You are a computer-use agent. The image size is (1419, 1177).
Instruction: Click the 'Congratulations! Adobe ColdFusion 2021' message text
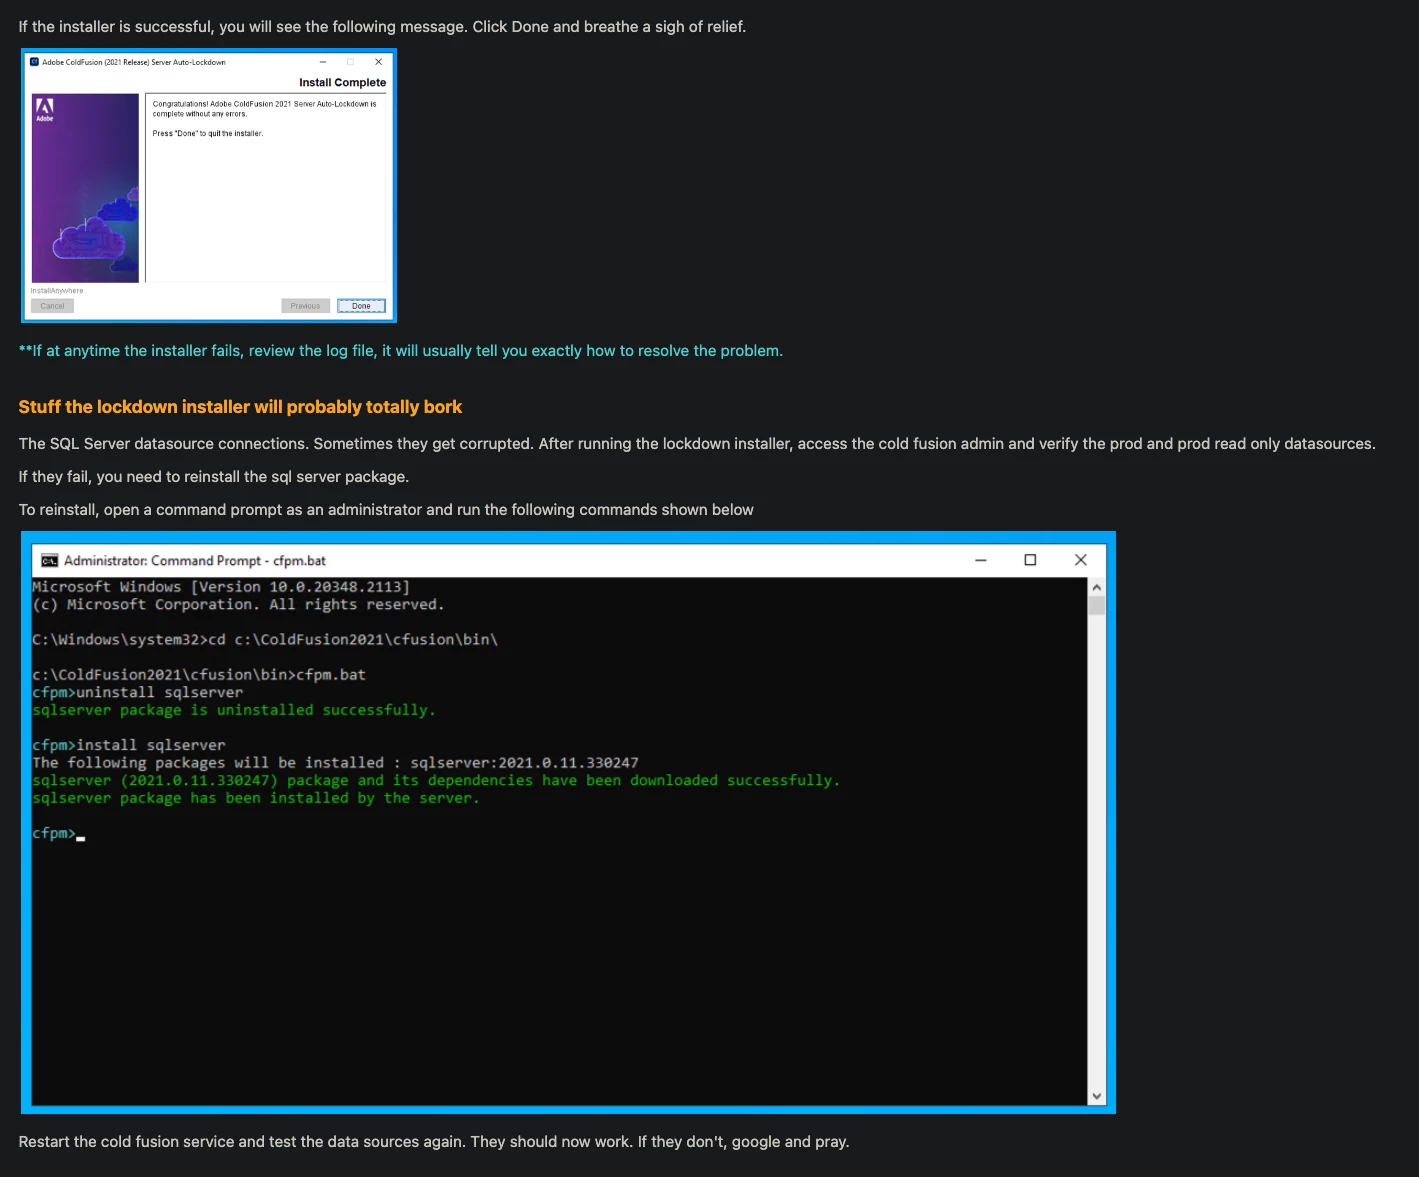point(265,109)
